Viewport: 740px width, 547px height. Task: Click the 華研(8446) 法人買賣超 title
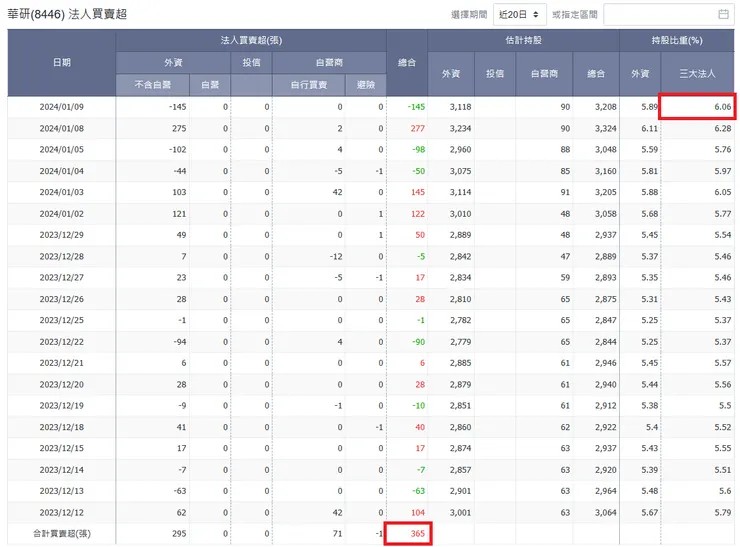[x=67, y=14]
